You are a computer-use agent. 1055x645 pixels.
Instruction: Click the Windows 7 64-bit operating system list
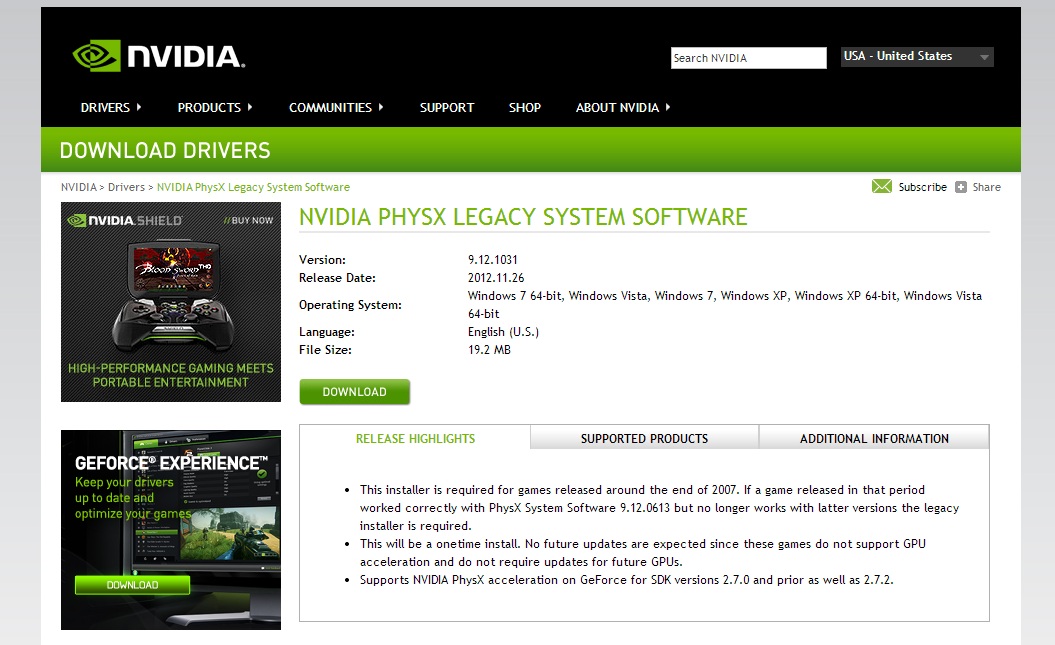pyautogui.click(x=725, y=305)
